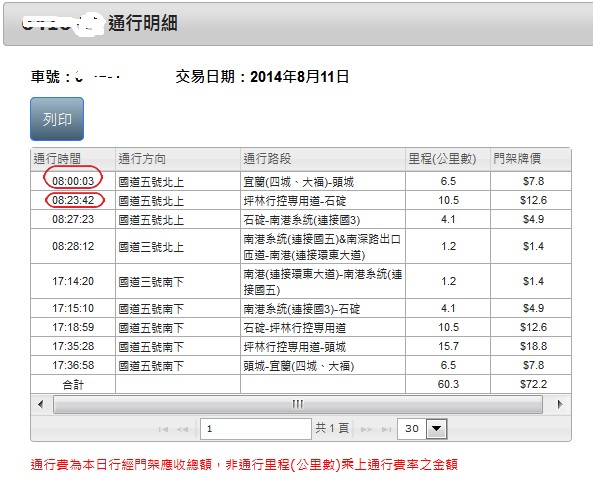The height and width of the screenshot is (492, 593).
Task: Select the 08:27:23 time cell
Action: click(x=73, y=219)
